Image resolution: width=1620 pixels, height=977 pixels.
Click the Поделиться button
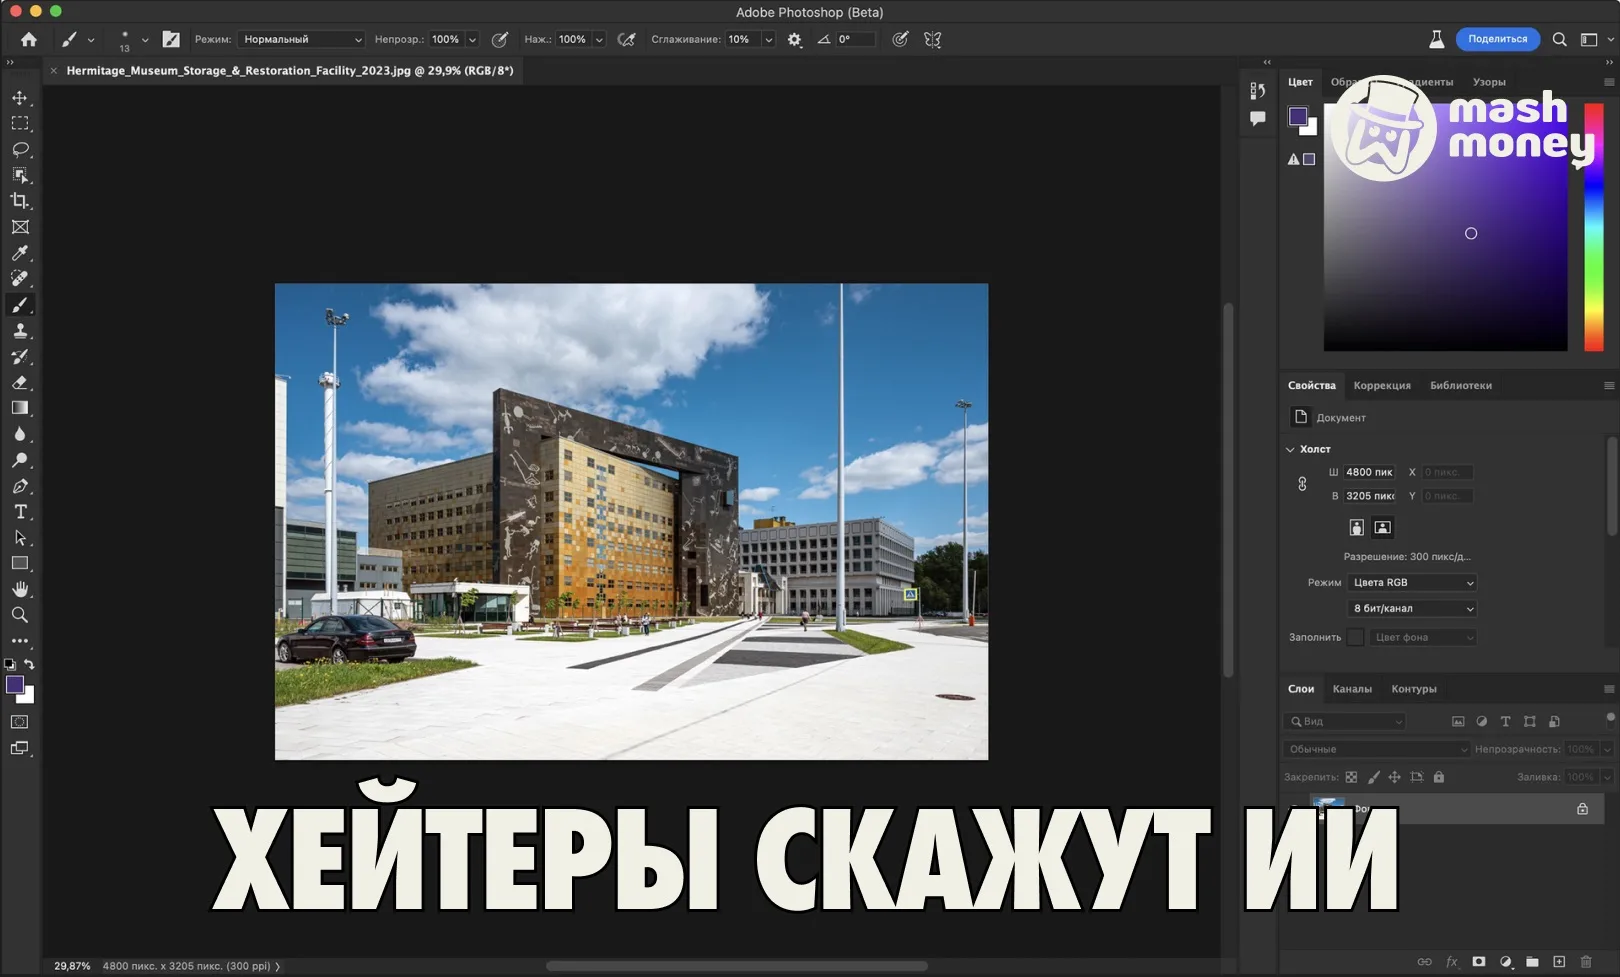[x=1497, y=39]
